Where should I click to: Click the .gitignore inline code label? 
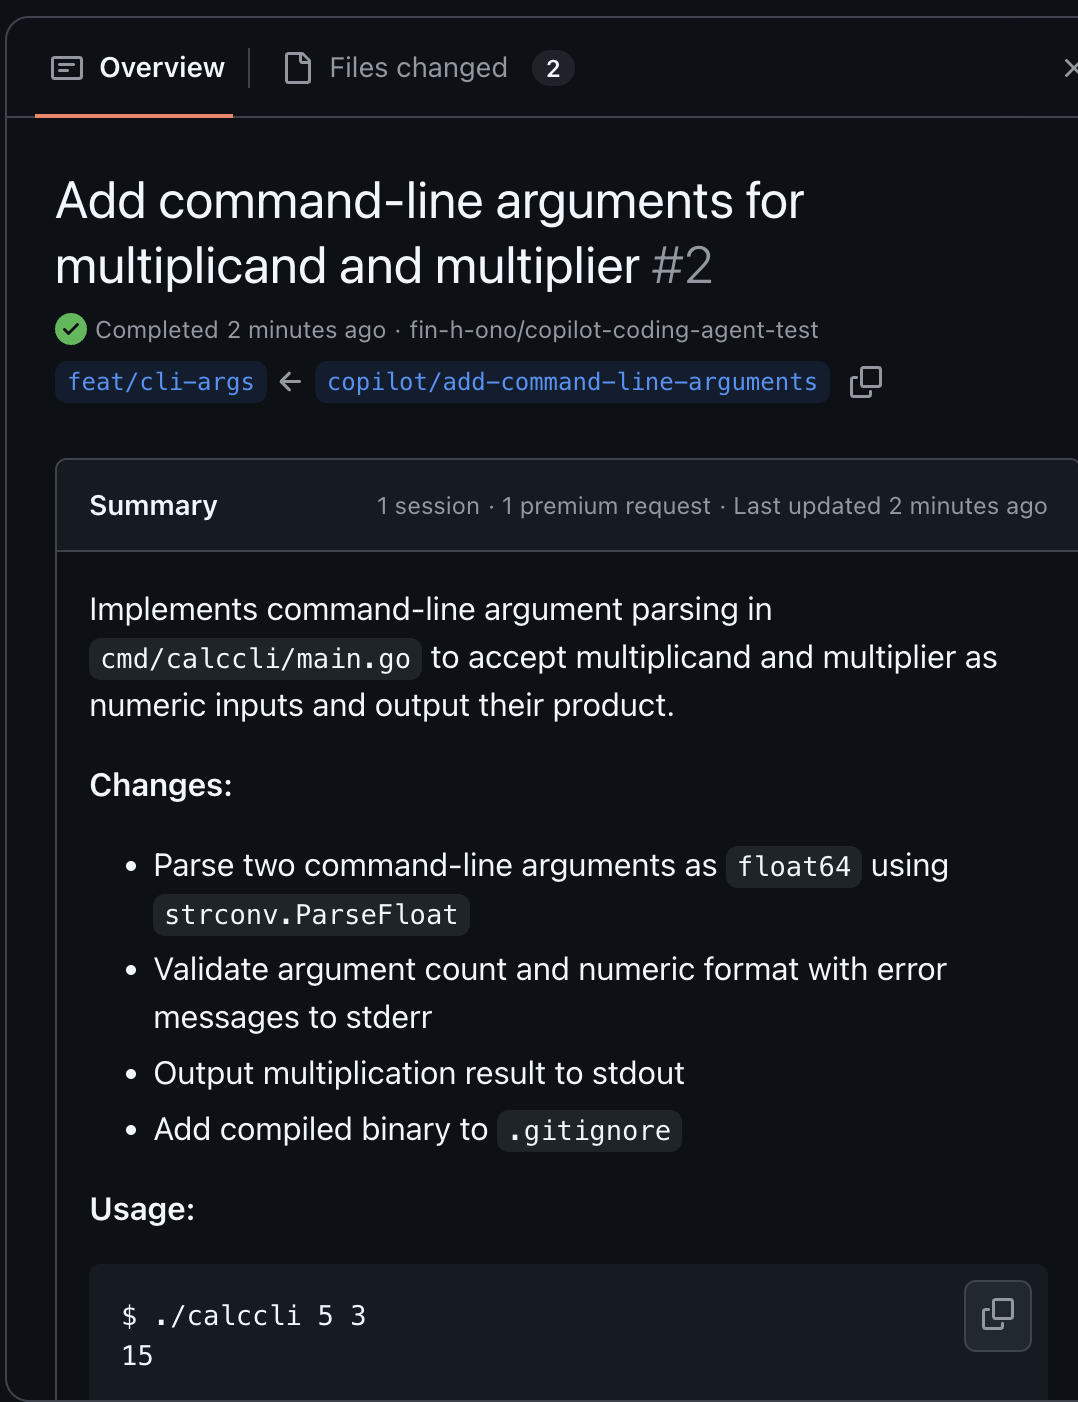point(589,1131)
